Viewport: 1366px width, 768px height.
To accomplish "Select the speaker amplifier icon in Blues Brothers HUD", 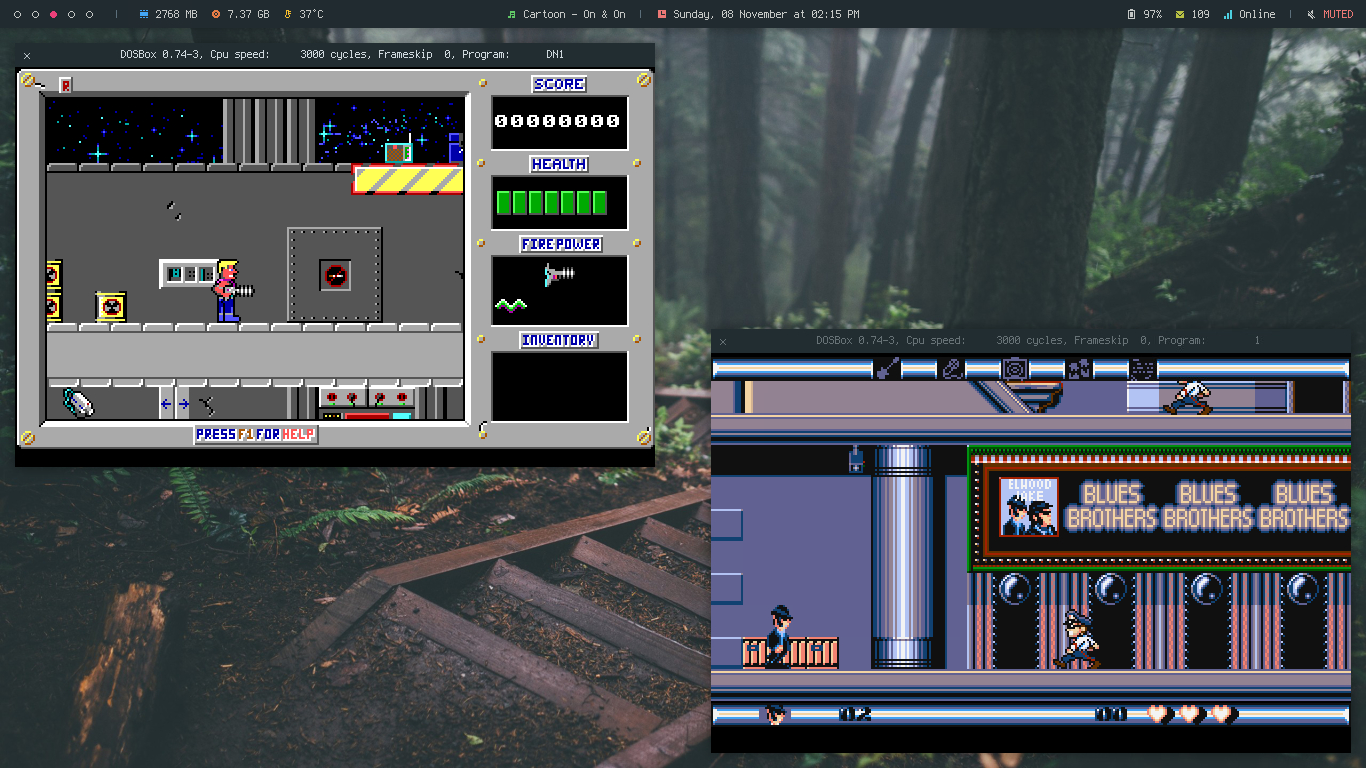I will 1015,369.
